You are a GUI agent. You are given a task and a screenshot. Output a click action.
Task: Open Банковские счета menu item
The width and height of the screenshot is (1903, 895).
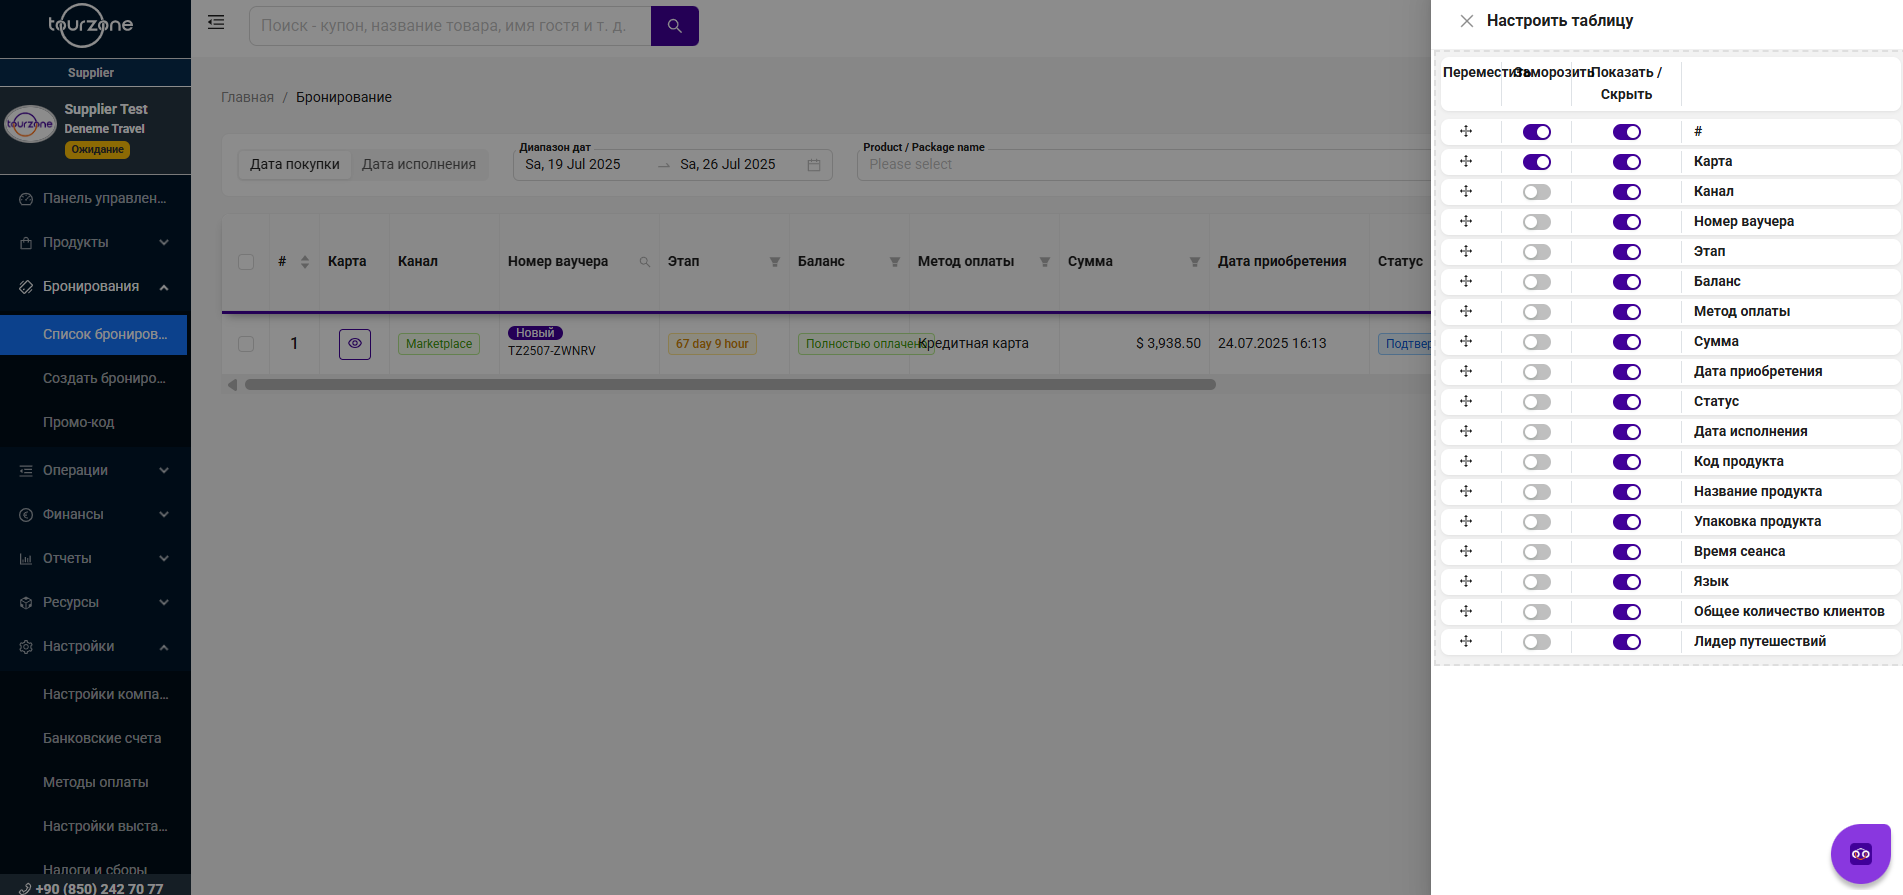pos(95,738)
